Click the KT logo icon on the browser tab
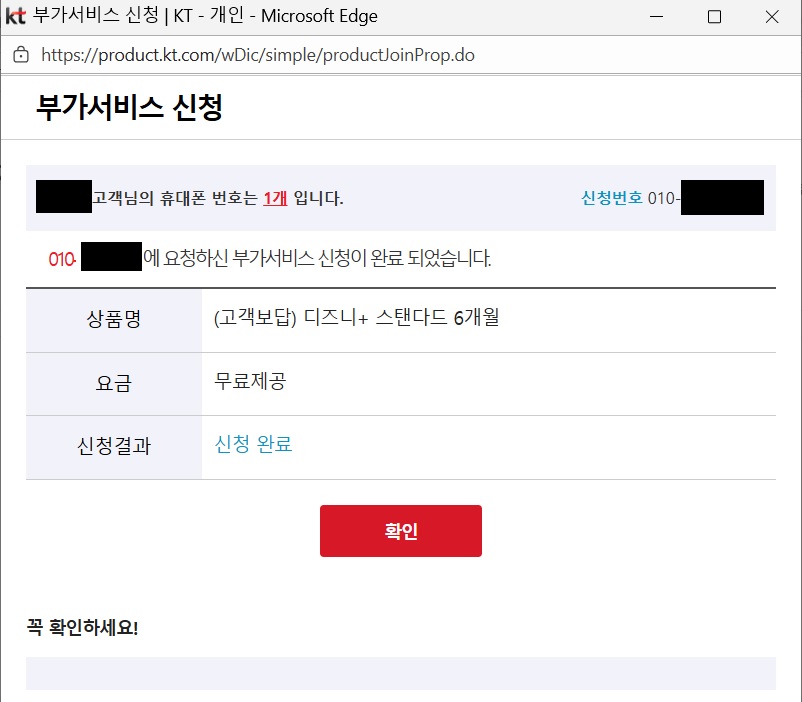 point(15,16)
